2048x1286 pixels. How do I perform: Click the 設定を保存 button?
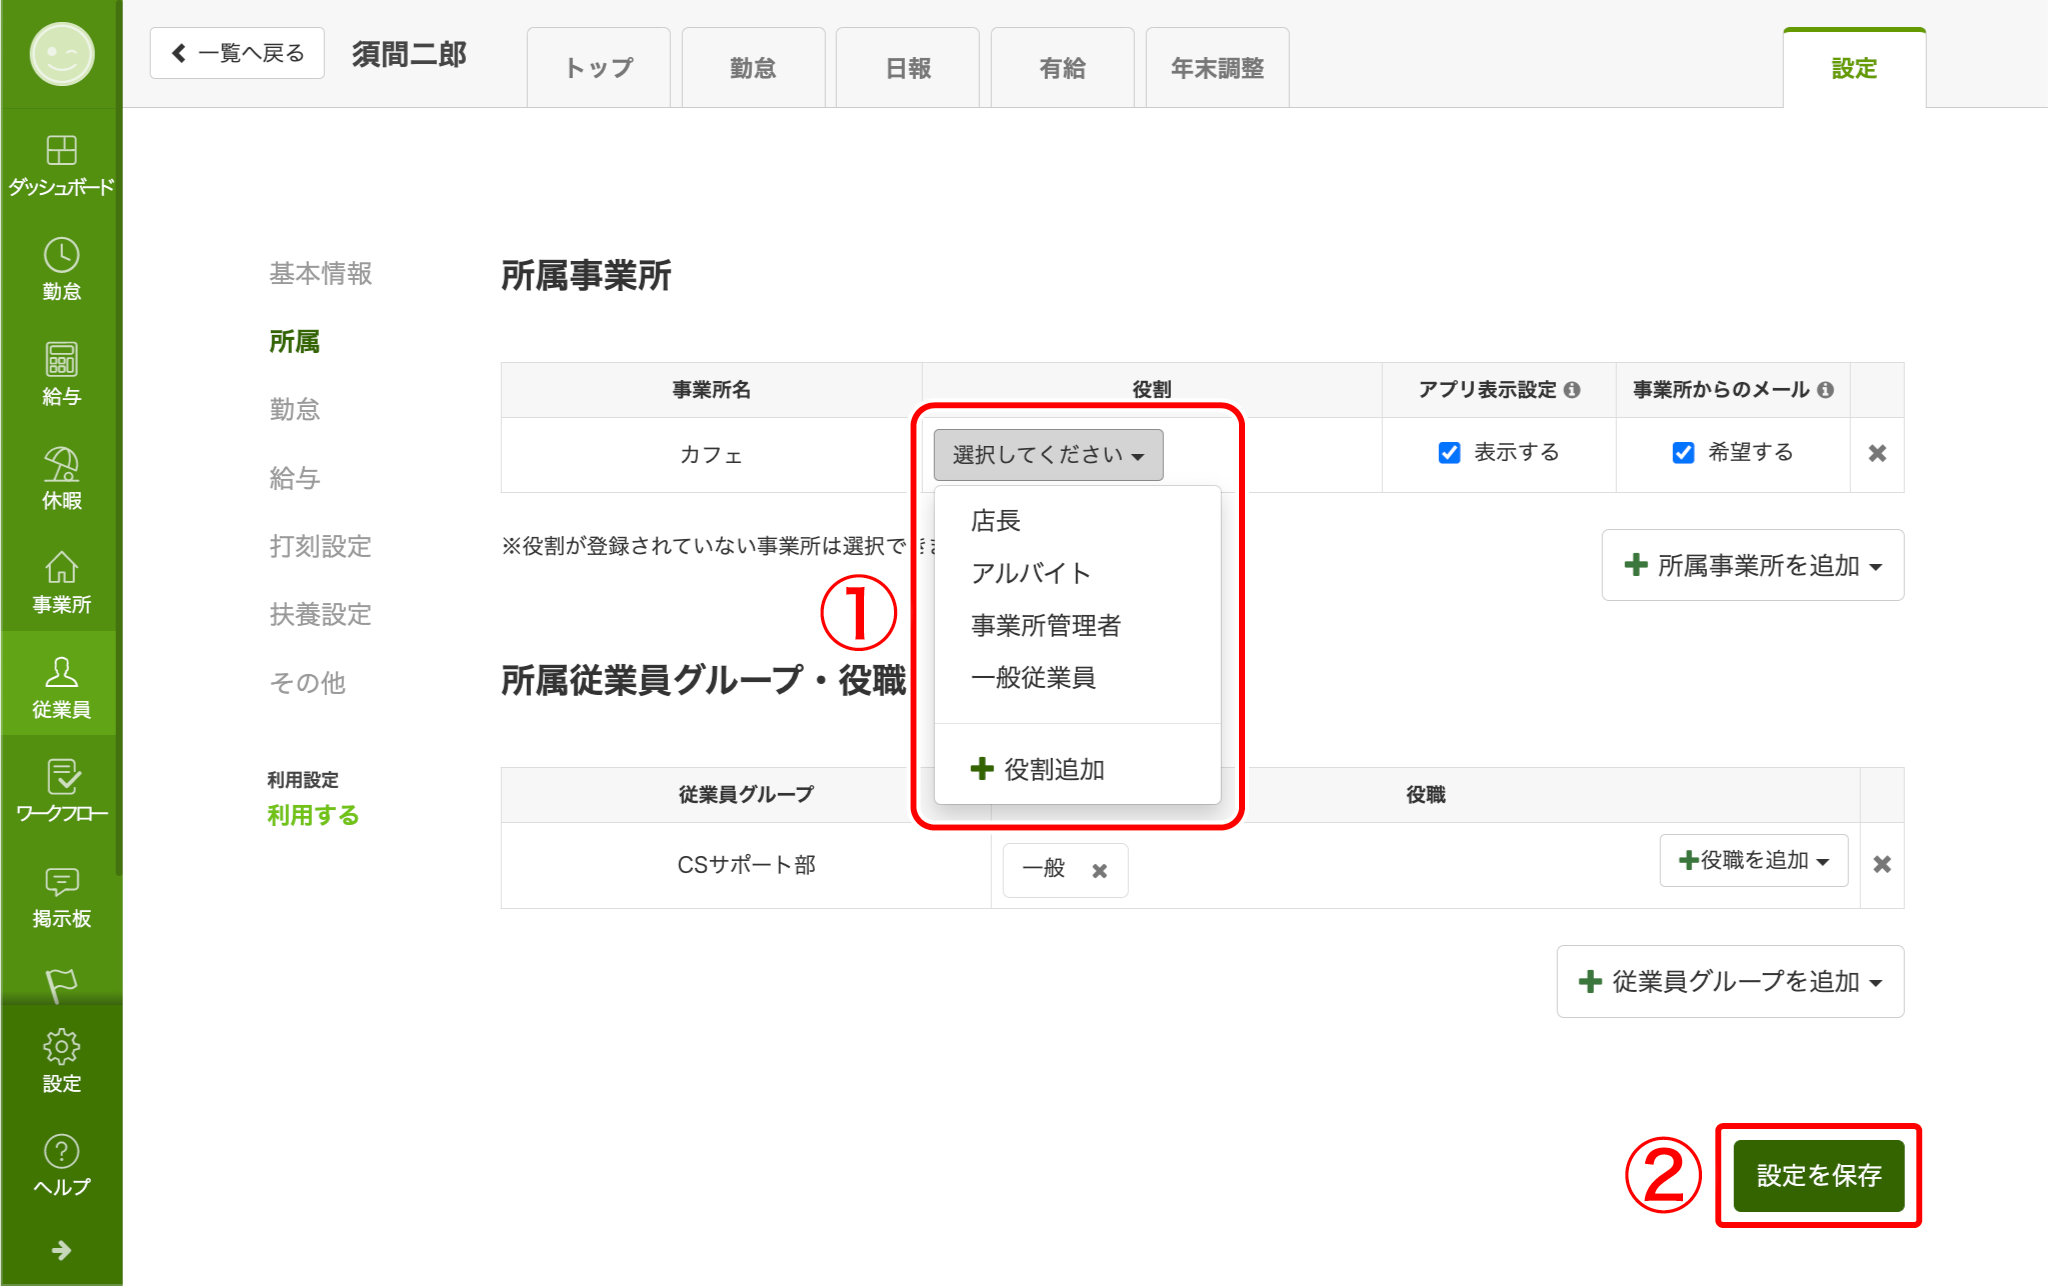(x=1819, y=1175)
